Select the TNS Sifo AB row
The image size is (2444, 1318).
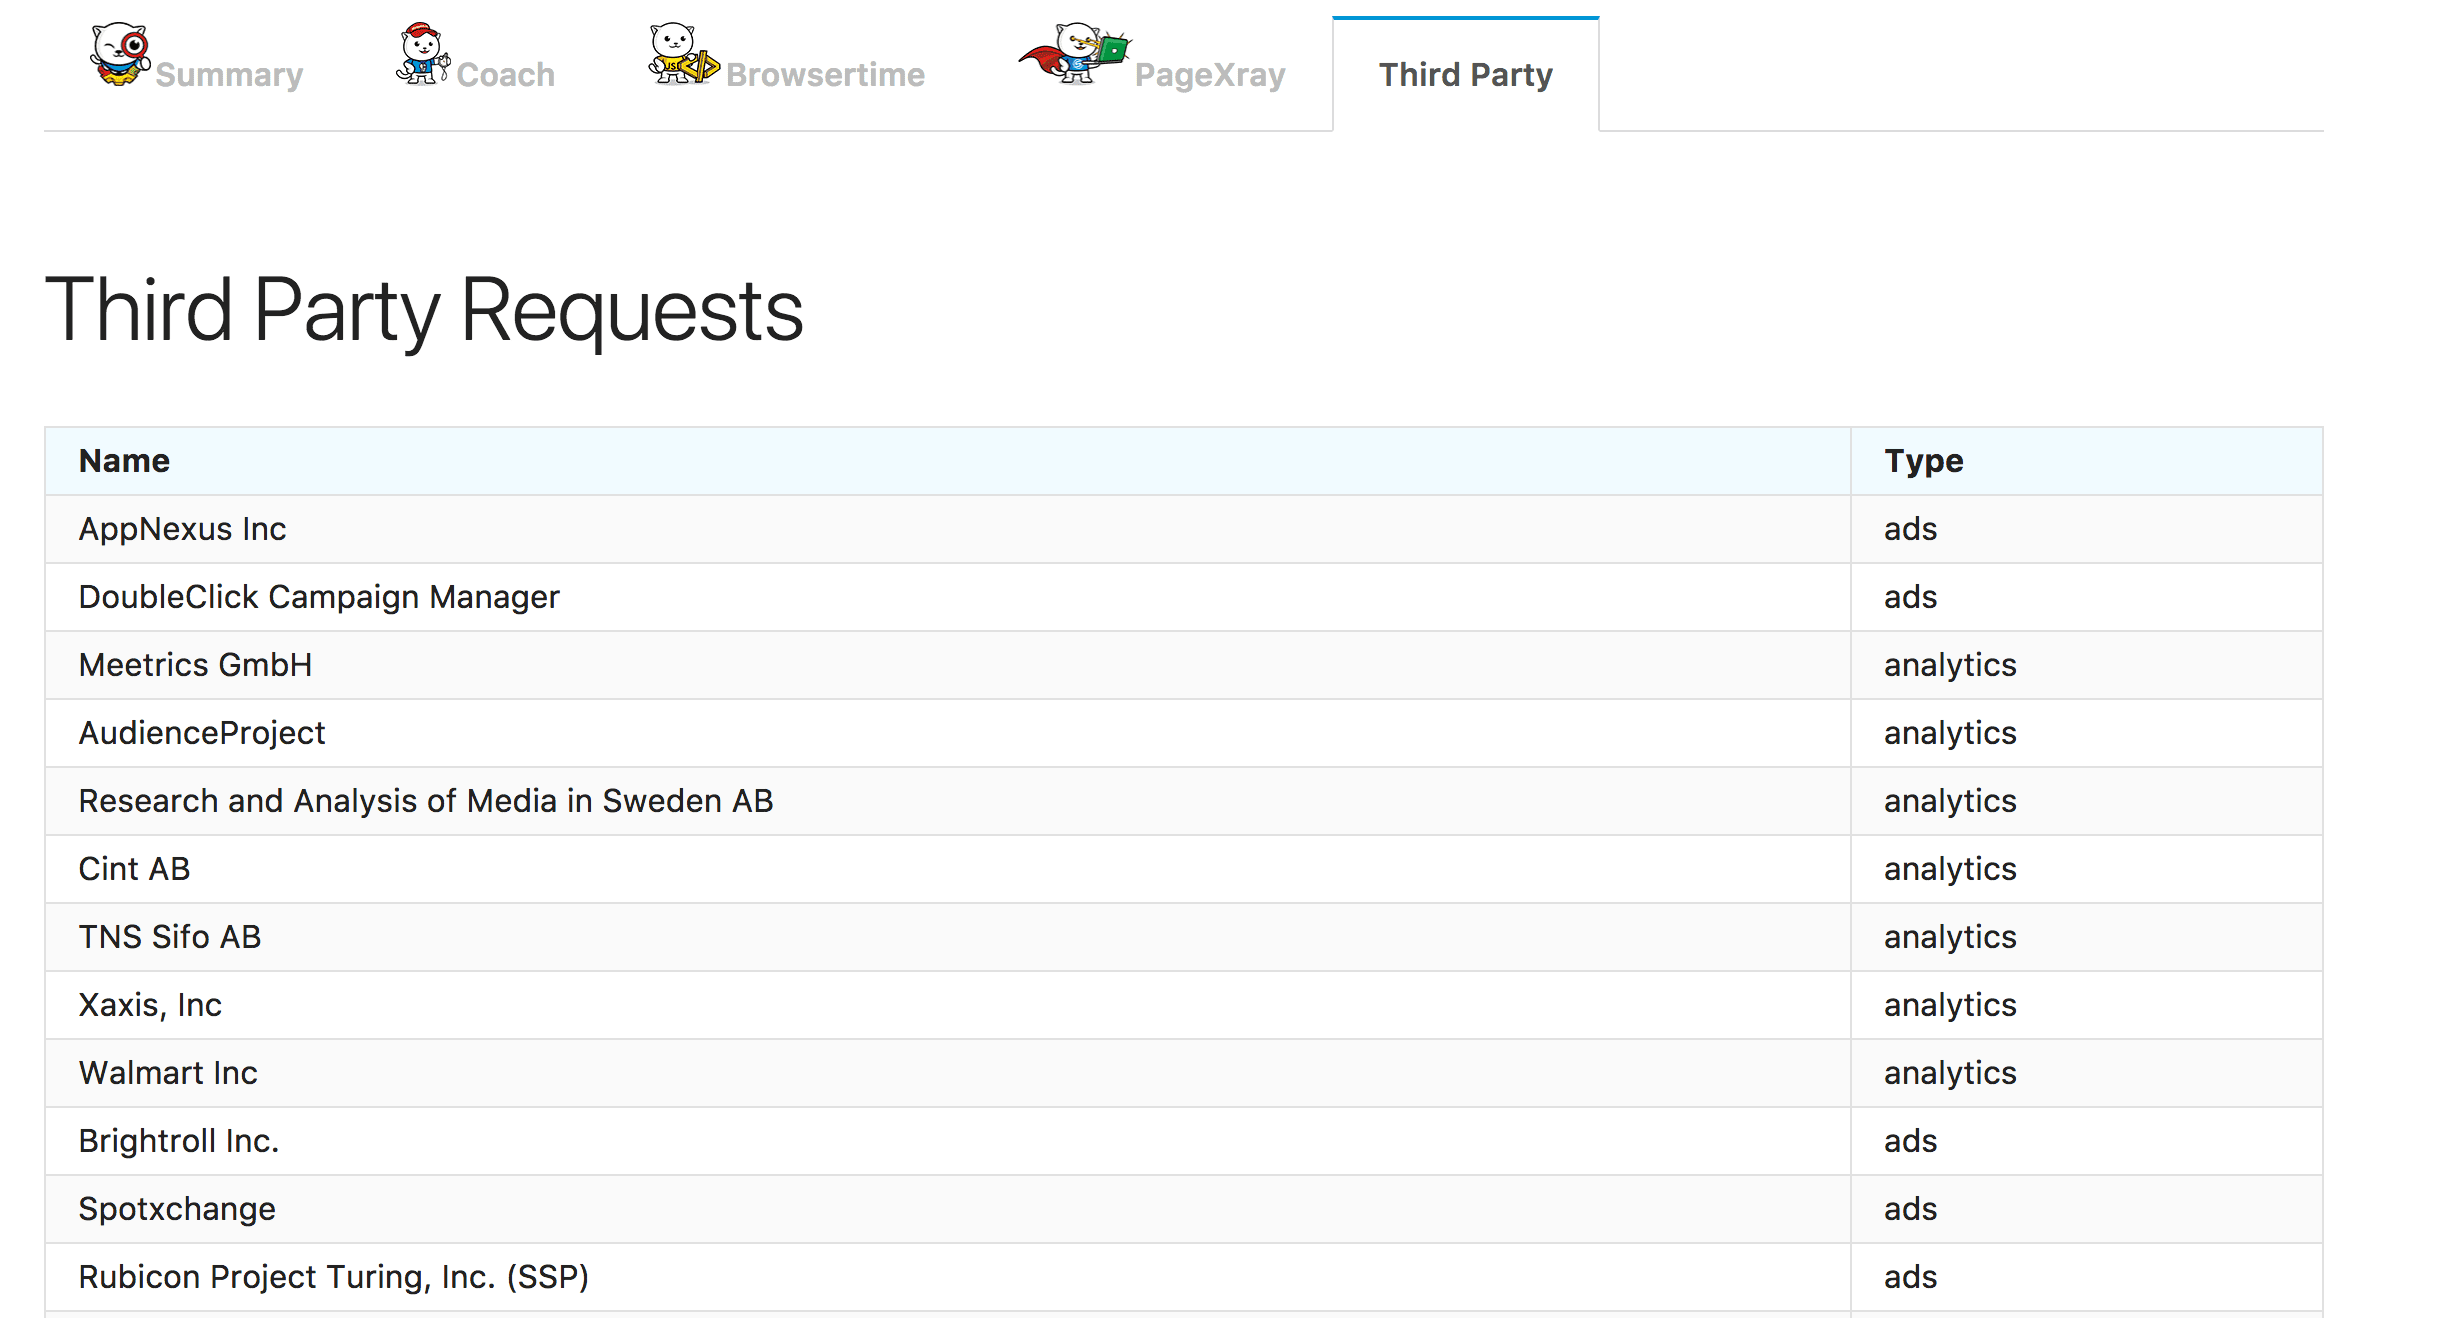(170, 937)
